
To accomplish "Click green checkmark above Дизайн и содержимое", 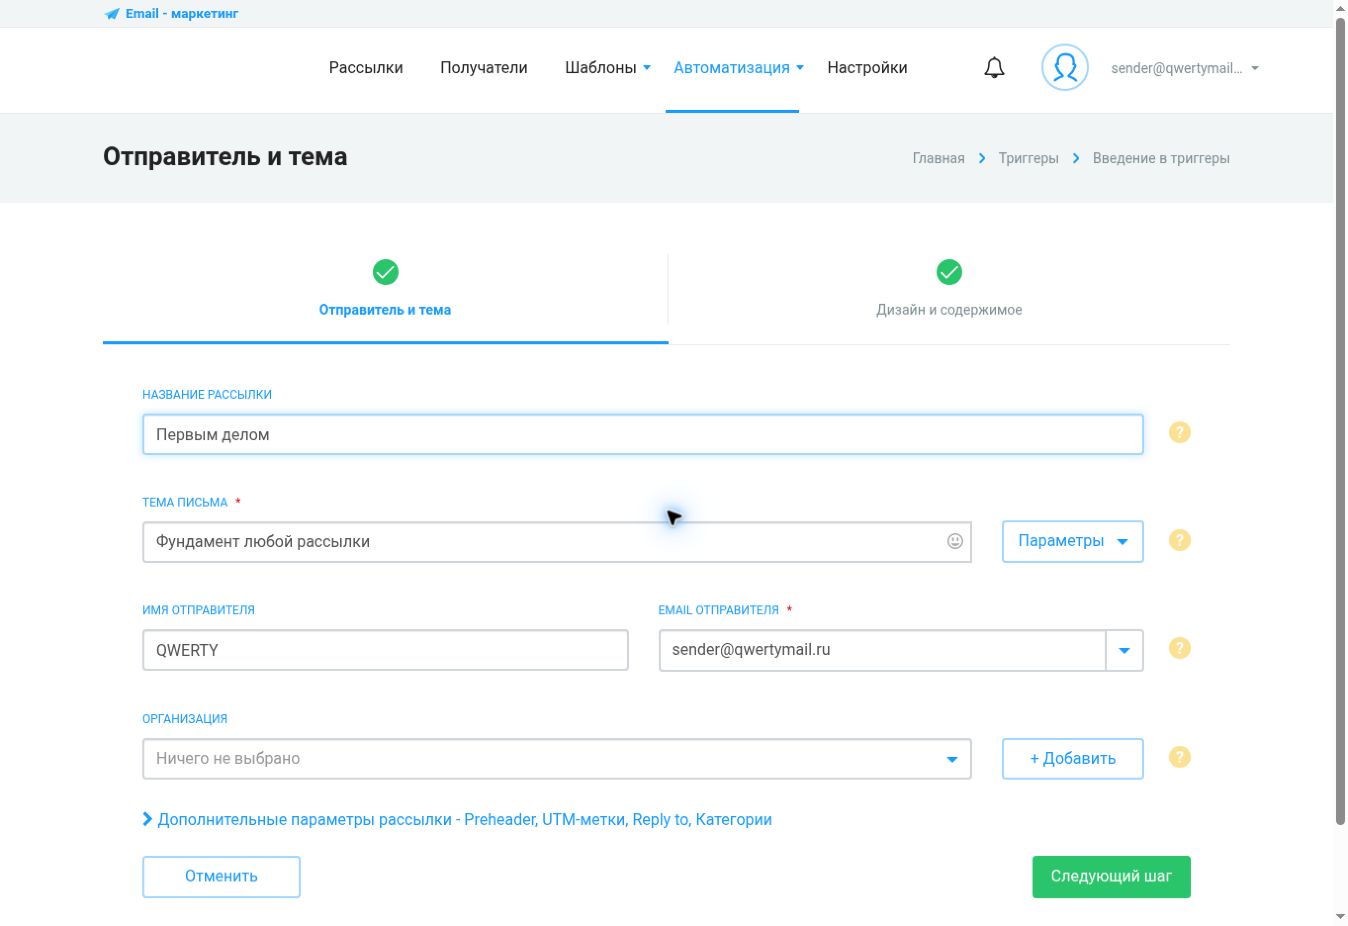I will 949,272.
